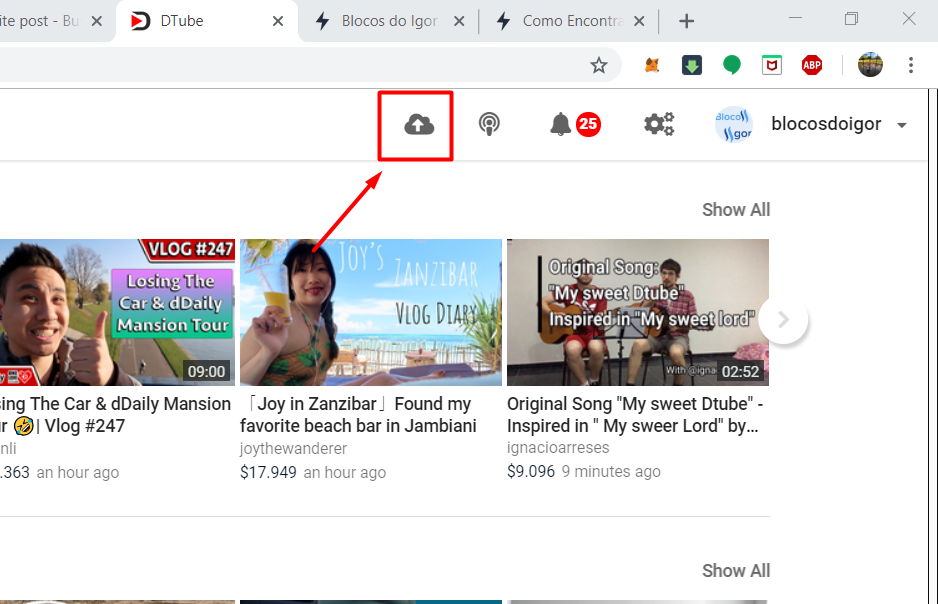Open the green Hangouts chat extension
938x604 pixels.
click(732, 65)
